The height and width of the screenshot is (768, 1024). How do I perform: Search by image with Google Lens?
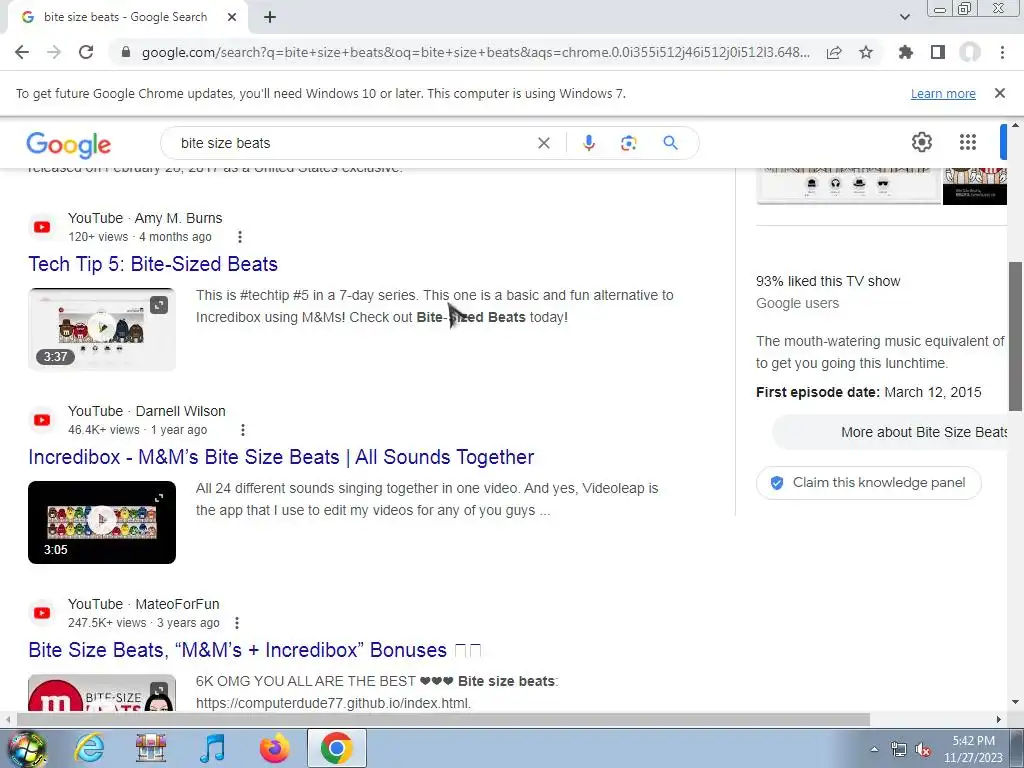point(628,143)
